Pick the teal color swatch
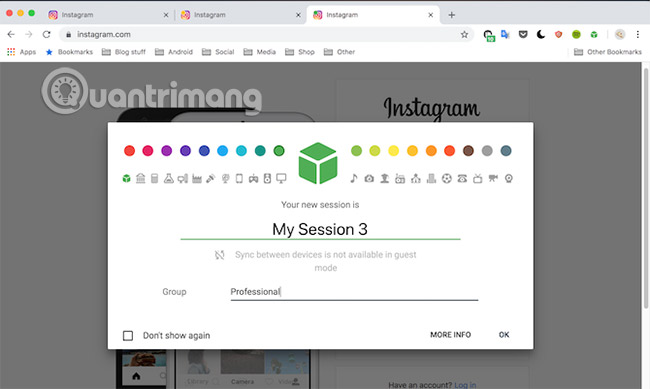The width and height of the screenshot is (650, 389). pyautogui.click(x=260, y=151)
